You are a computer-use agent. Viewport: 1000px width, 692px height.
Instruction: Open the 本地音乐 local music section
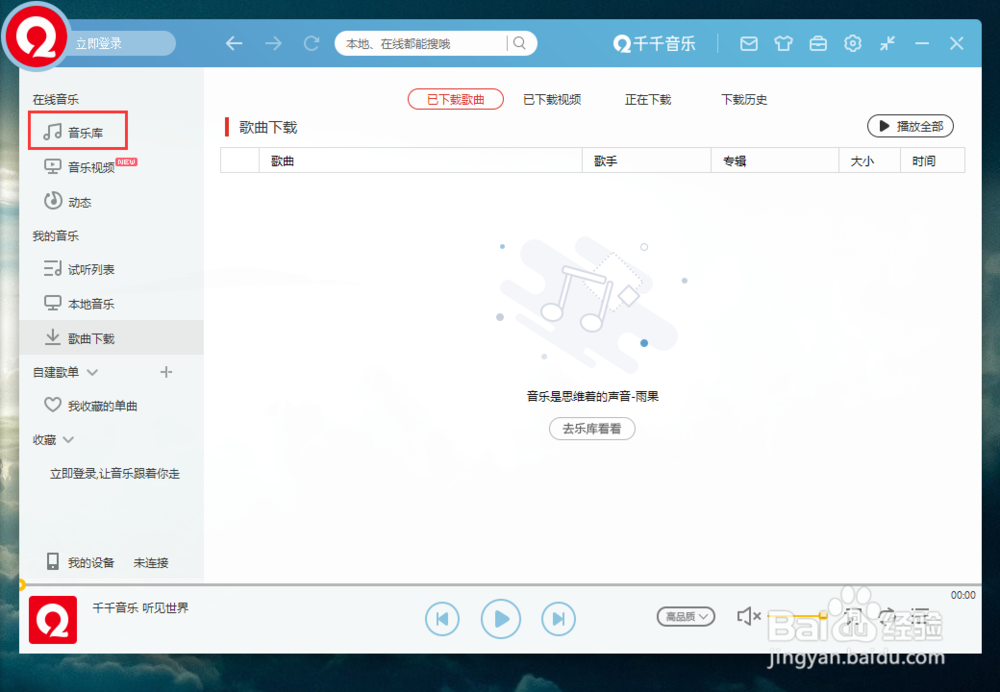[86, 303]
